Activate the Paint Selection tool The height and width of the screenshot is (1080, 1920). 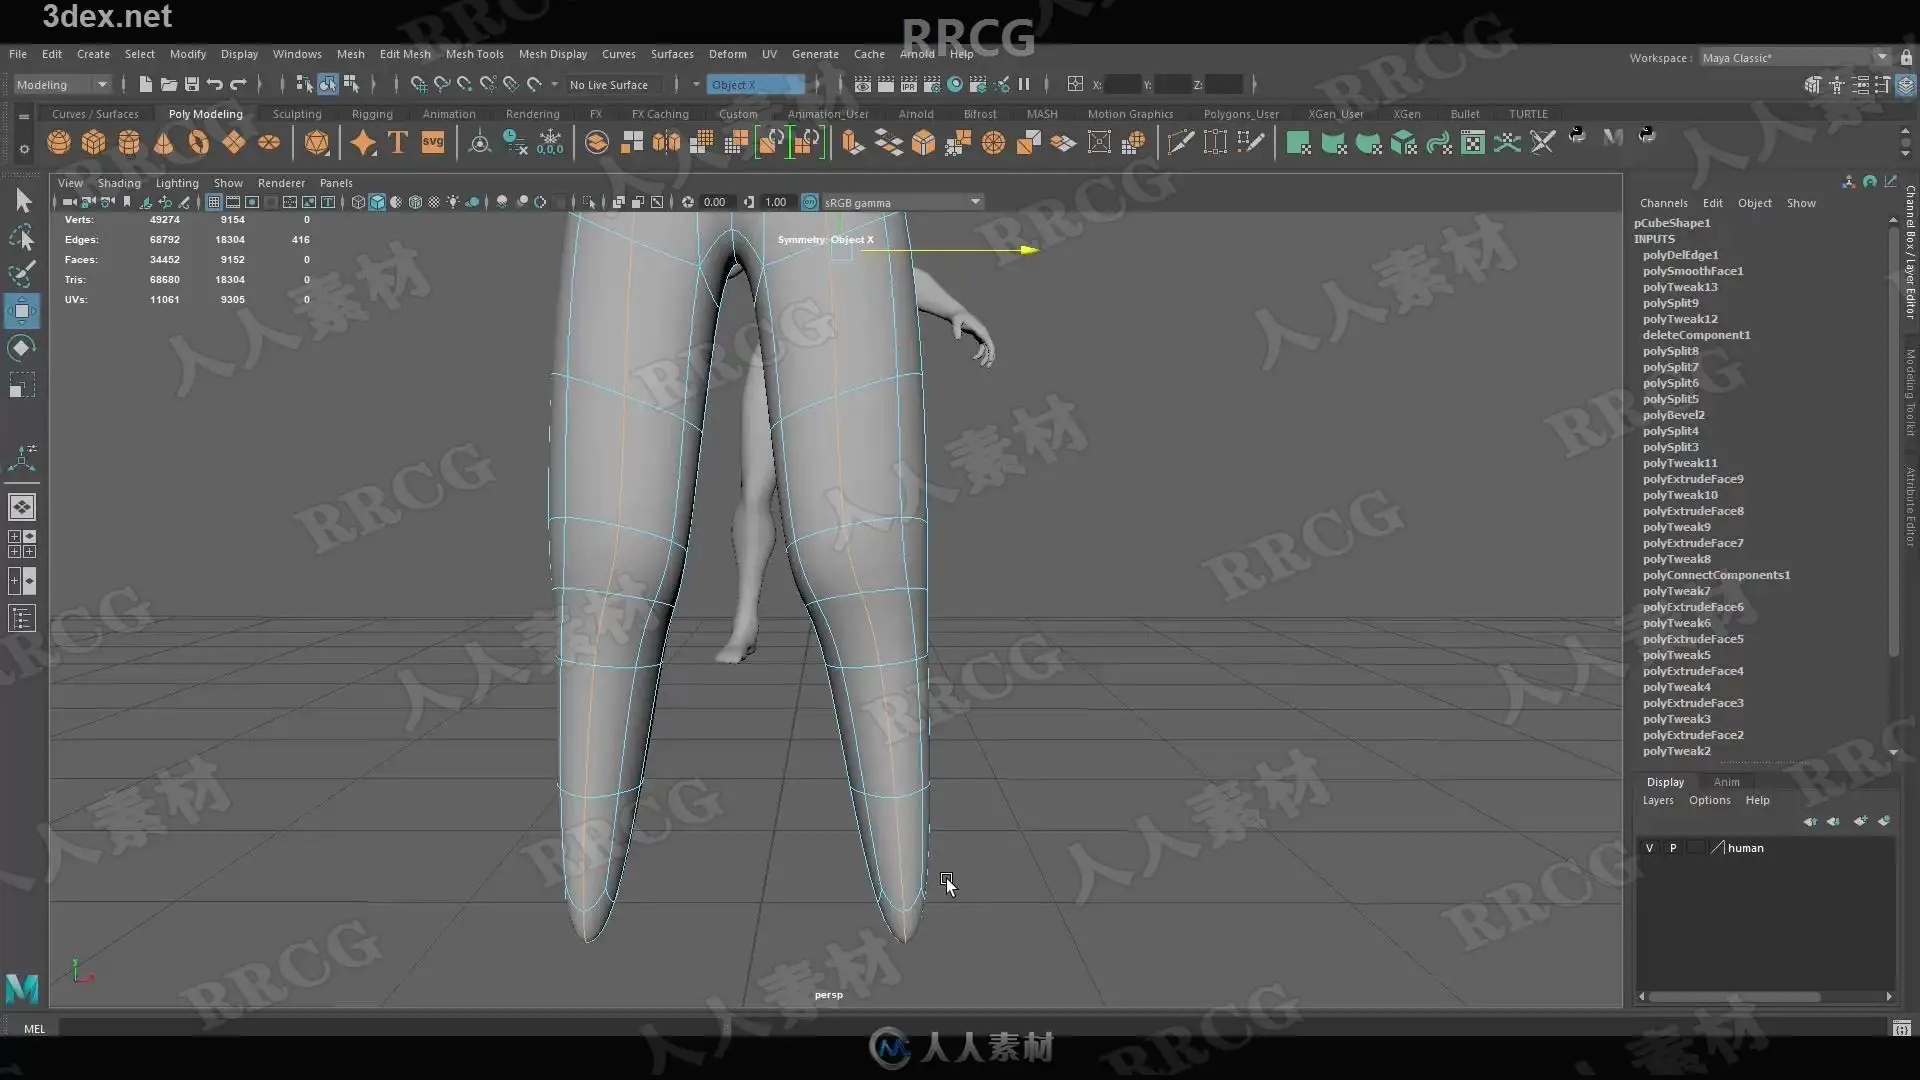22,274
